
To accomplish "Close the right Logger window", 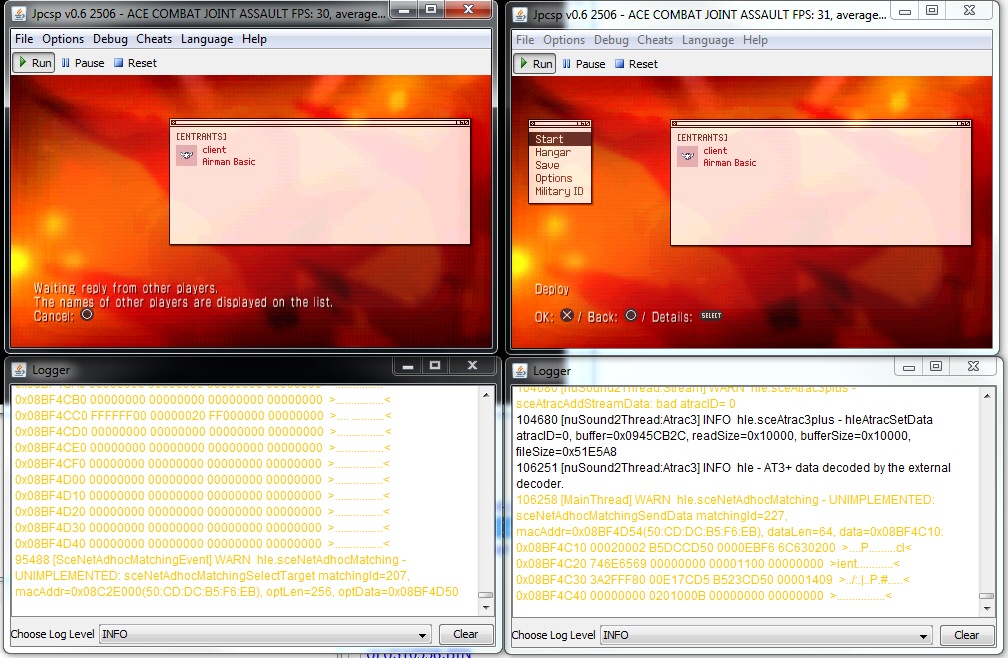I will [973, 367].
